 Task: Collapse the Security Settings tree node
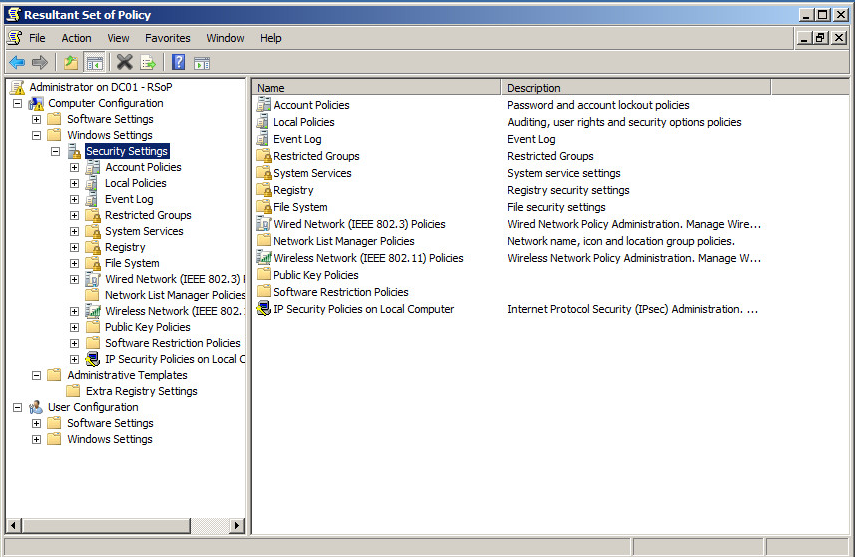pos(55,151)
